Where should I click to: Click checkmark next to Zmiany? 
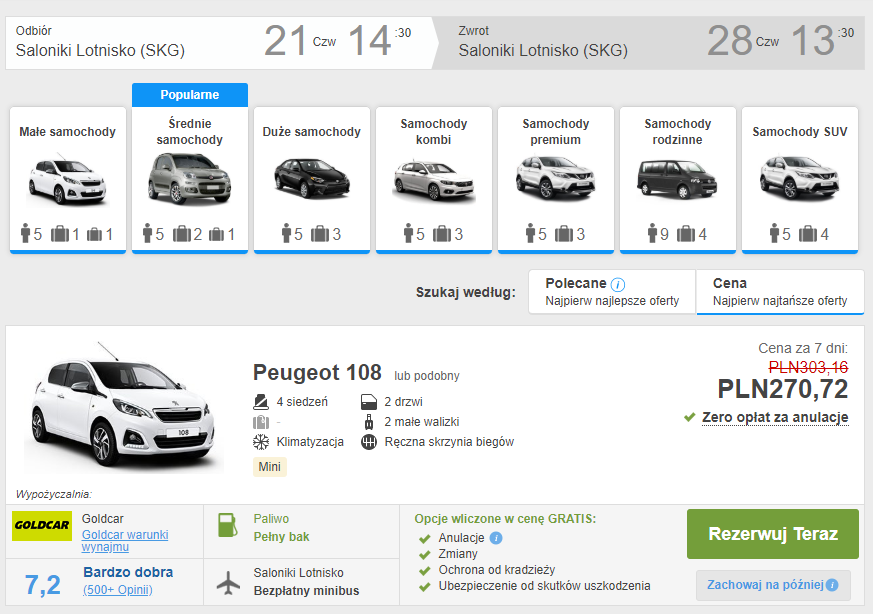tap(425, 554)
